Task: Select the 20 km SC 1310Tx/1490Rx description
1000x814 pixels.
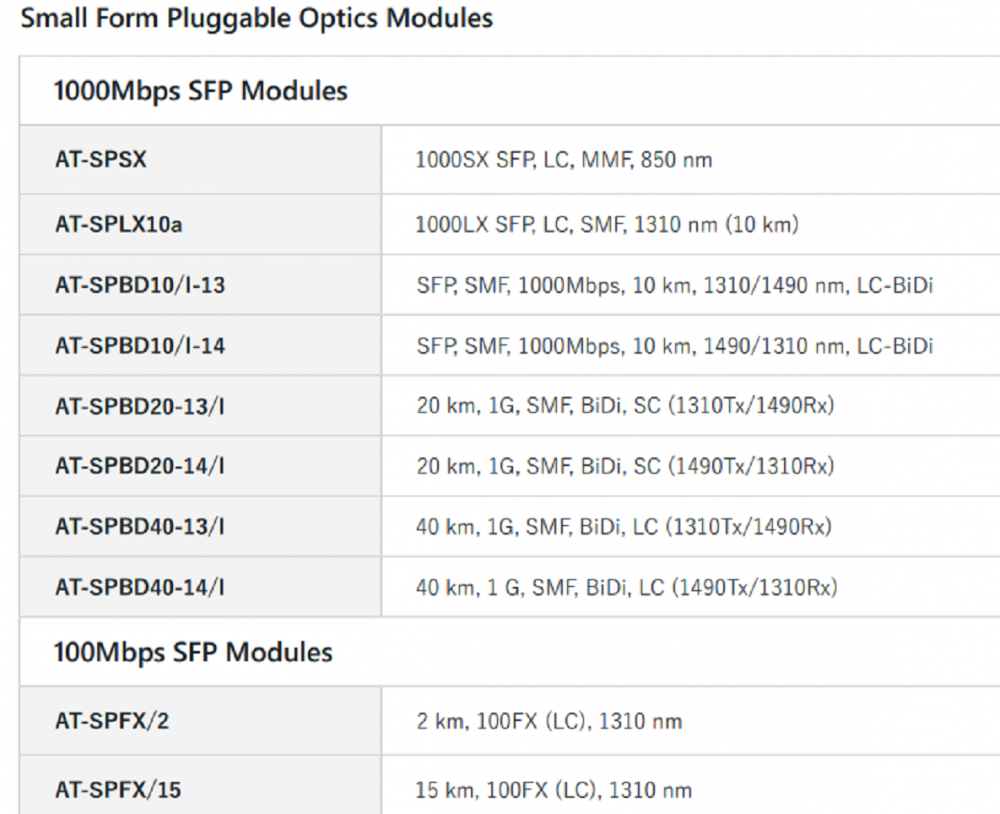Action: coord(625,406)
